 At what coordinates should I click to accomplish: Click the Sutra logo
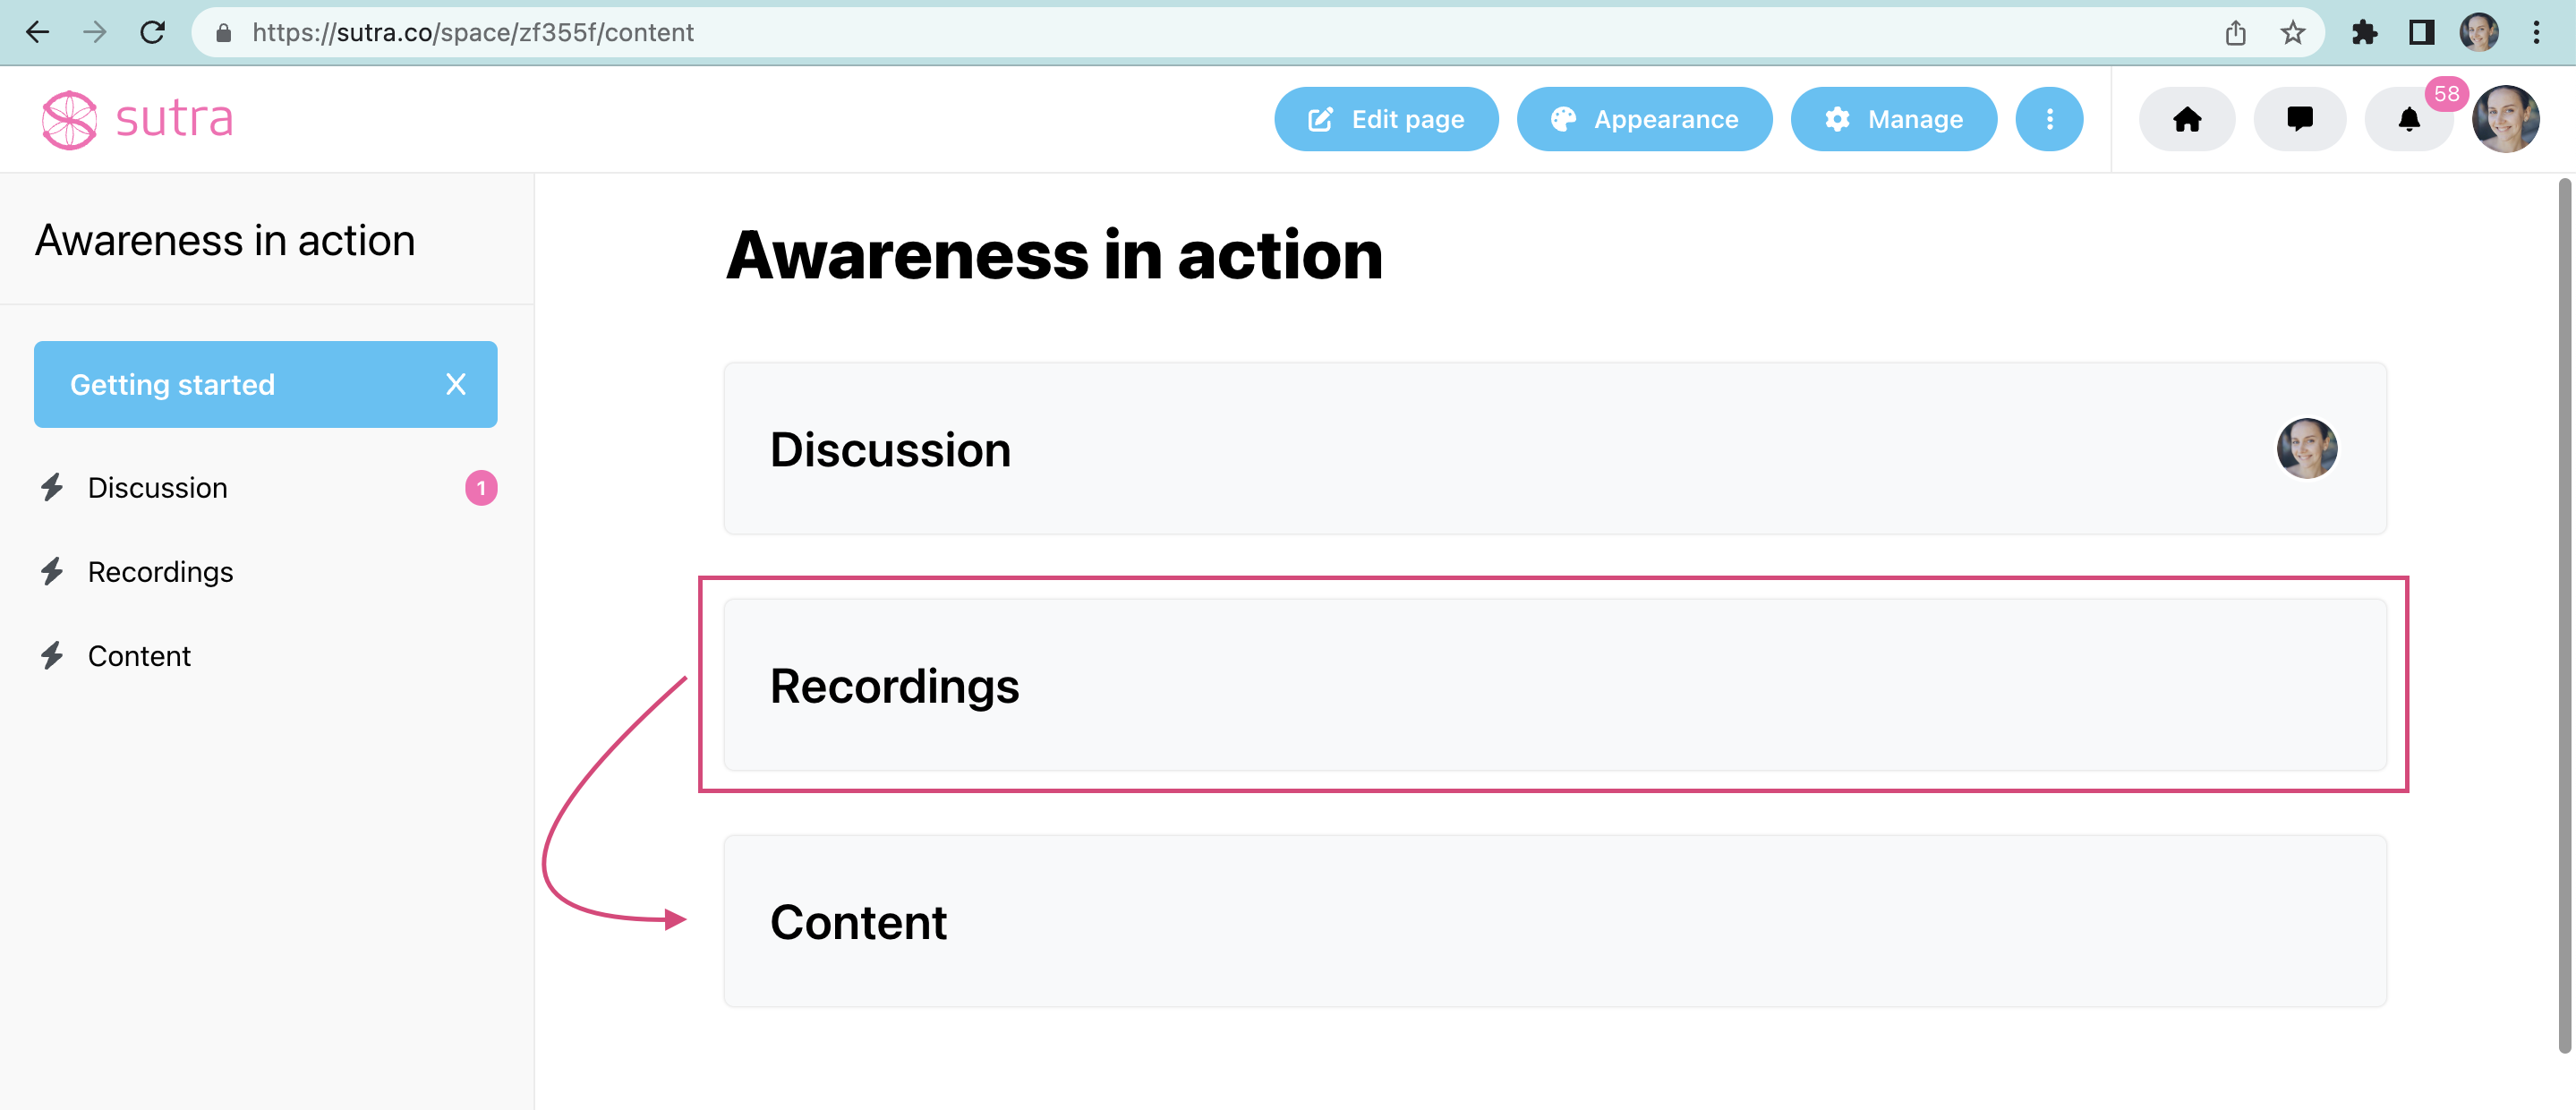pyautogui.click(x=137, y=119)
